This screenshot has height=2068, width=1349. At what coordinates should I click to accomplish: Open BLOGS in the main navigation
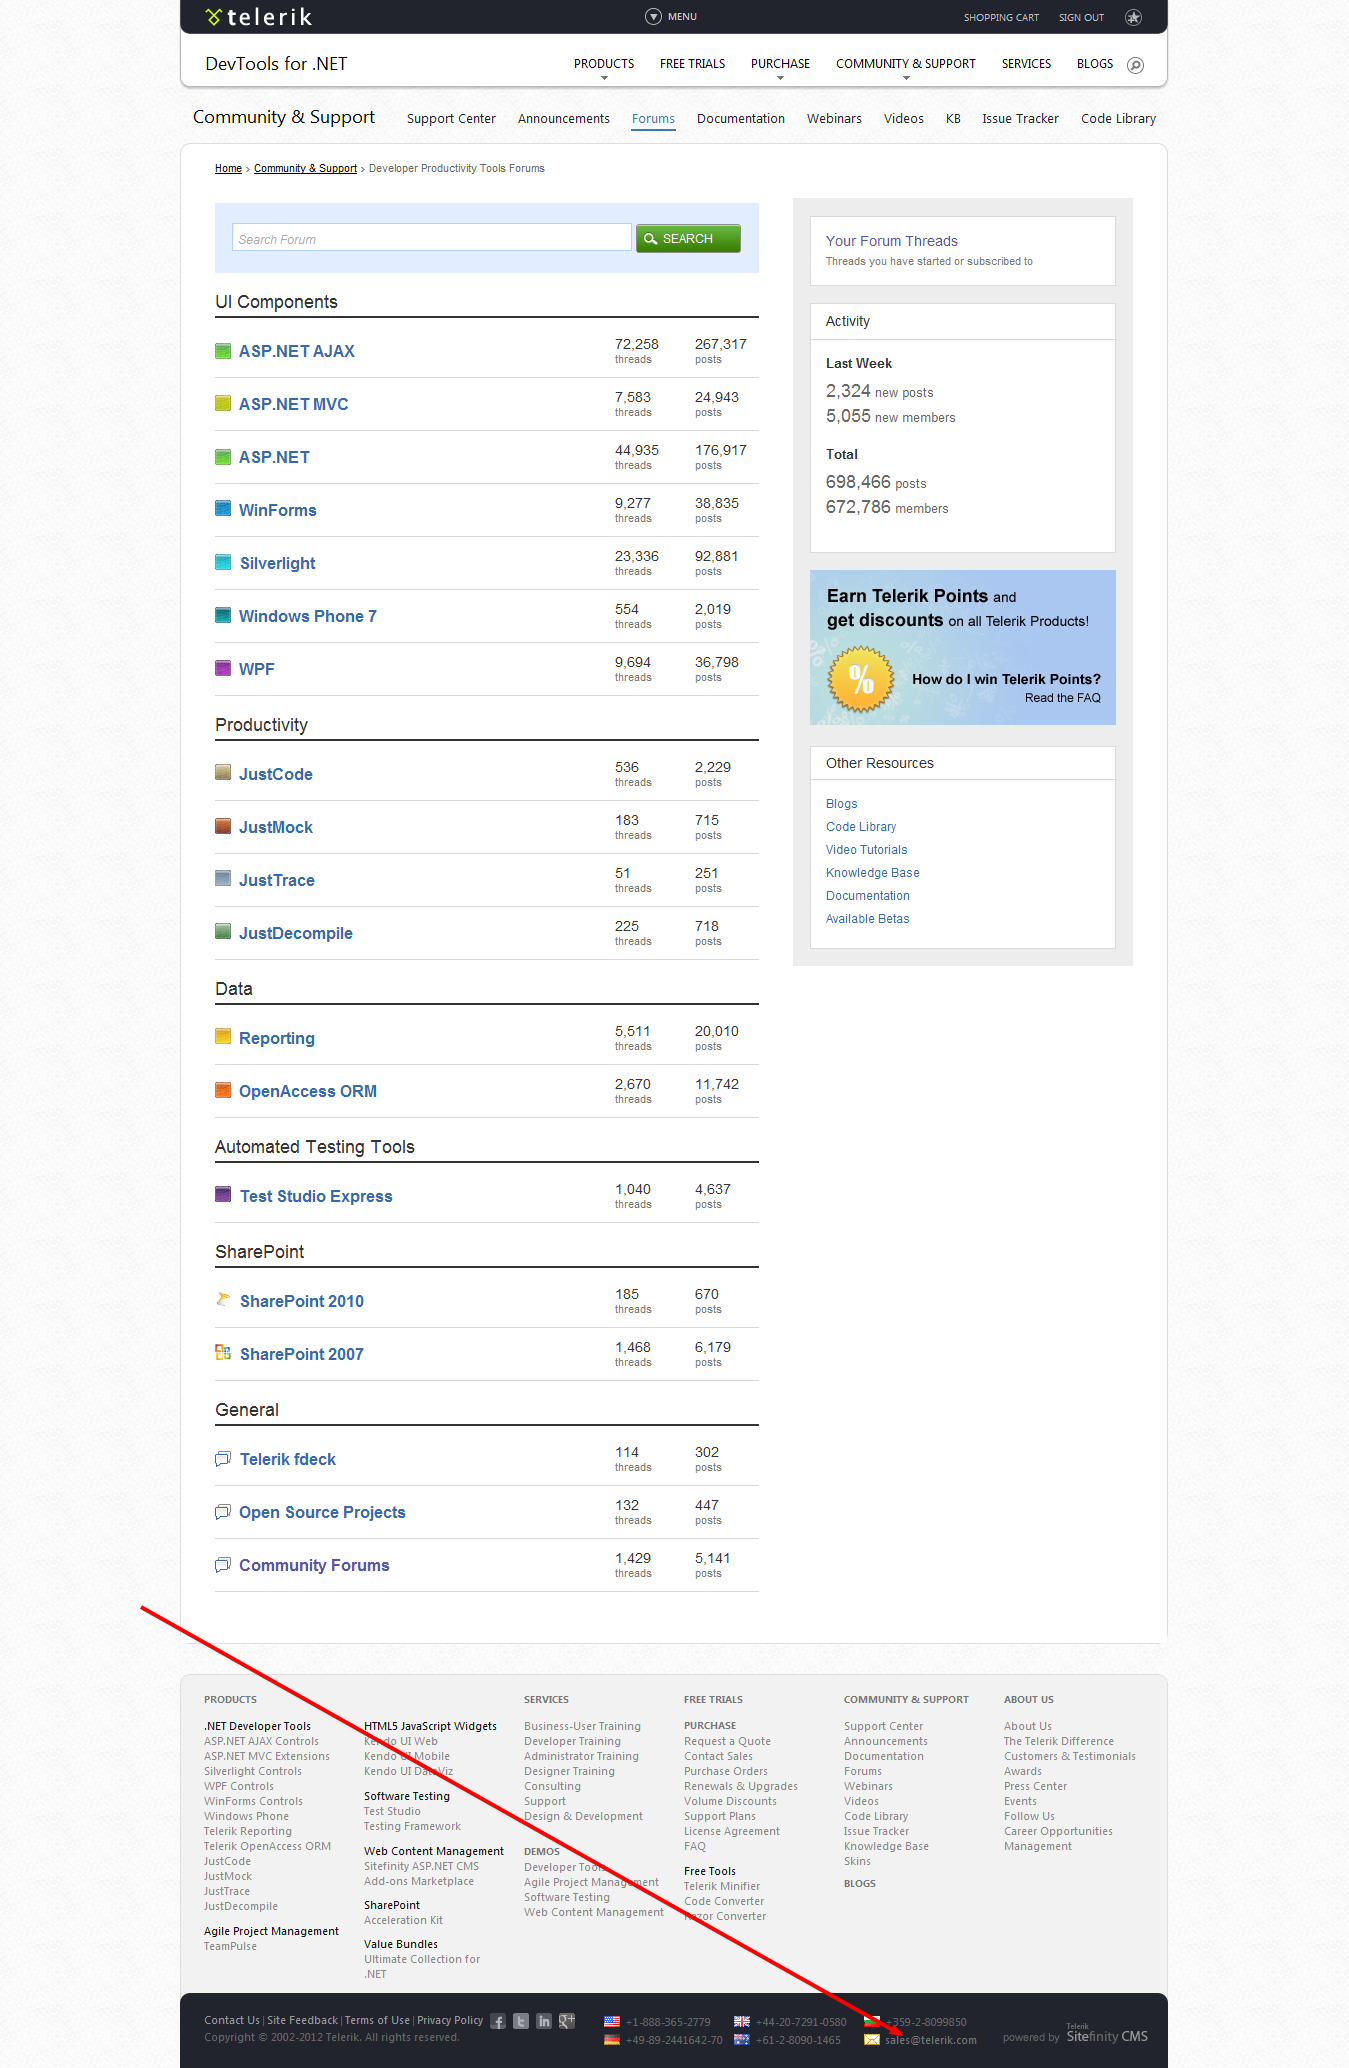1095,64
